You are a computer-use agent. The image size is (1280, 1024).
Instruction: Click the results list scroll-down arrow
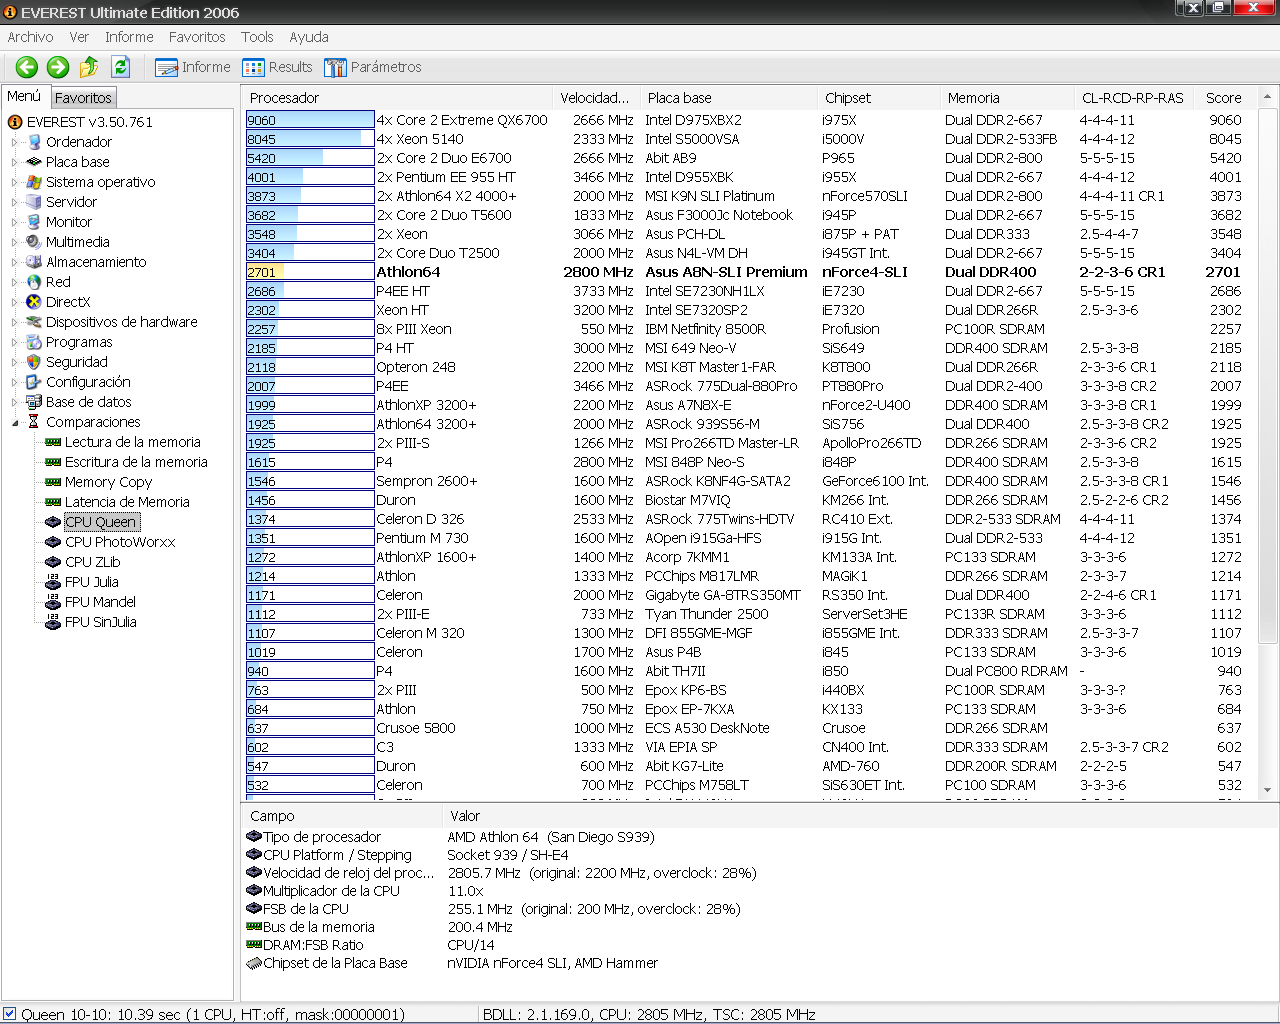click(1267, 790)
